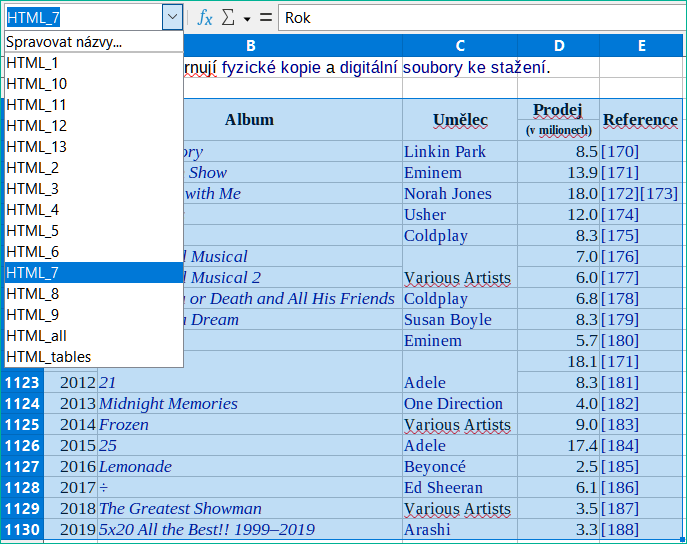
Task: Click the Susan Boyle cell
Action: (x=460, y=320)
